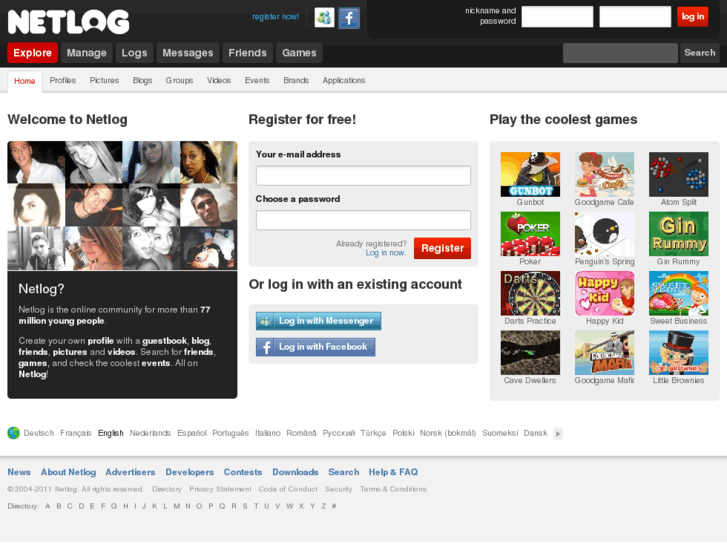727x545 pixels.
Task: Open the Darts Practice game icon
Action: 530,293
